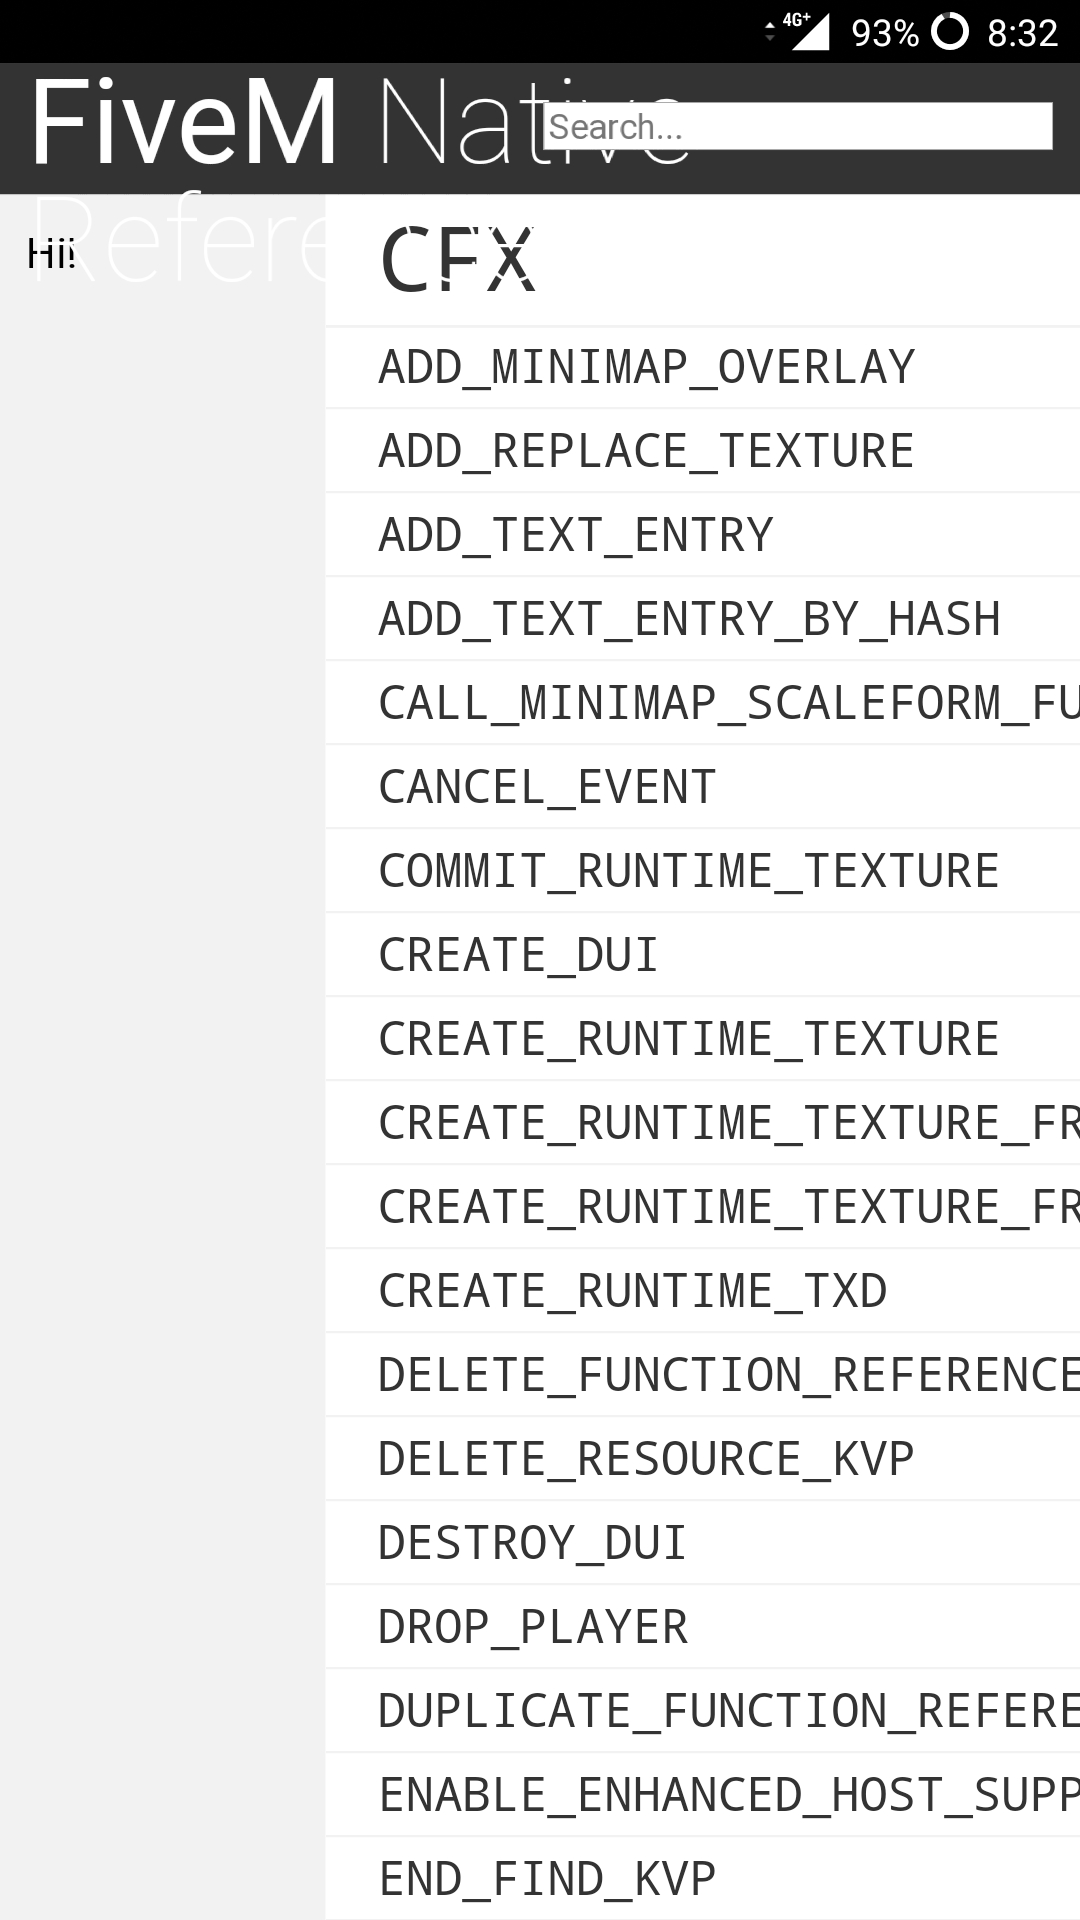Click the Search input field
The width and height of the screenshot is (1080, 1920).
797,127
